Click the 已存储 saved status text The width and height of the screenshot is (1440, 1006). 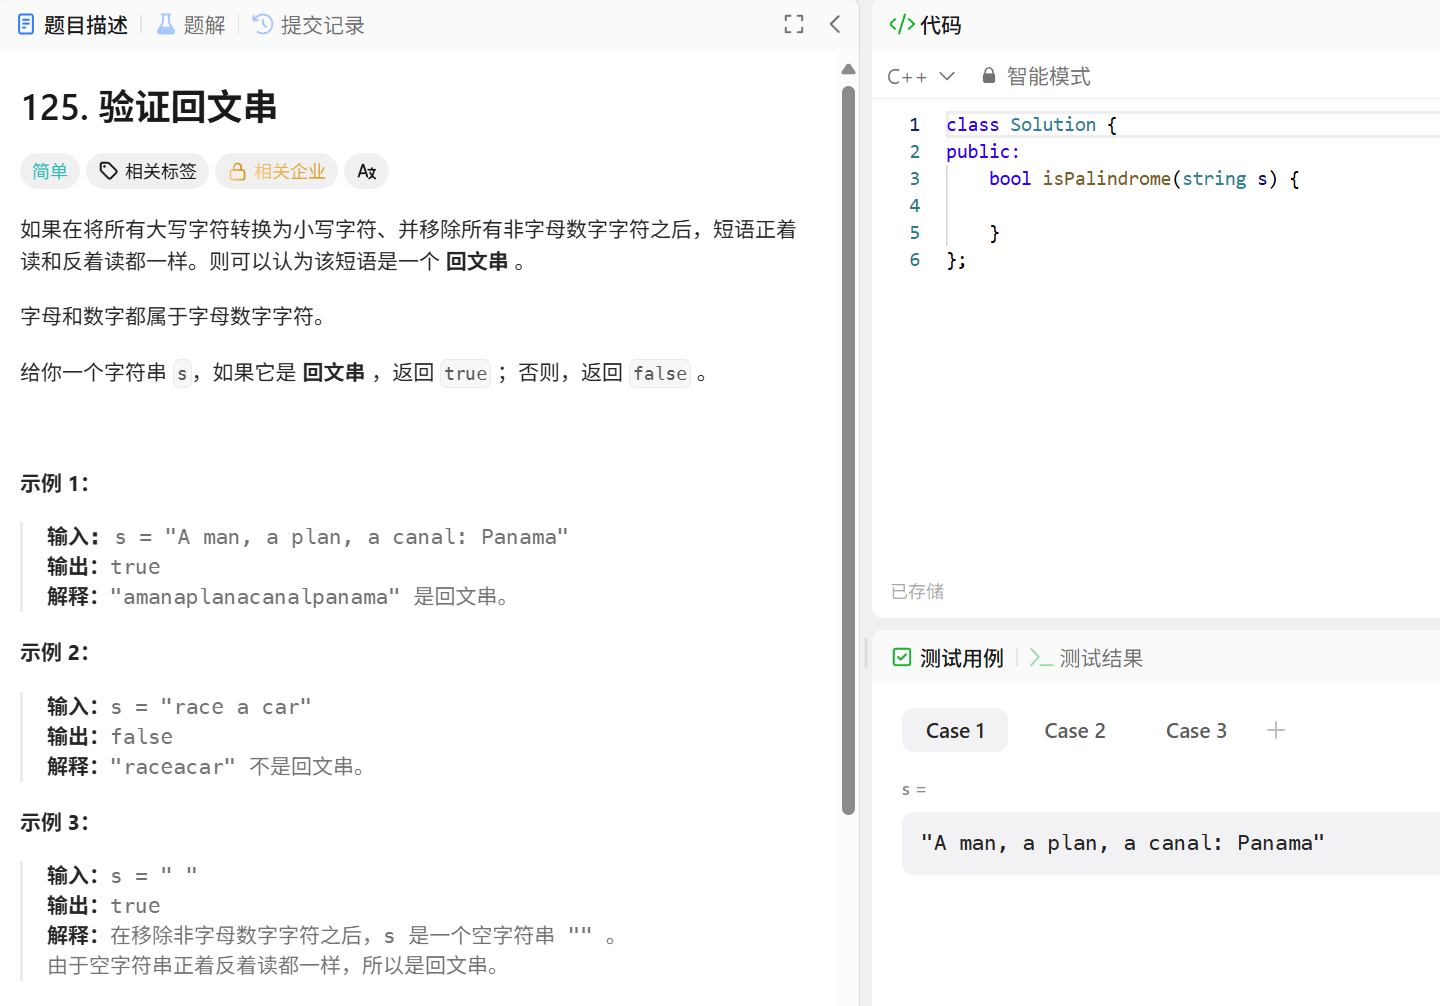tap(917, 591)
